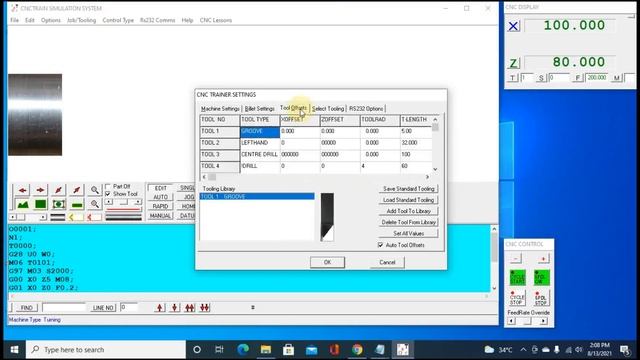This screenshot has width=640, height=360.
Task: Toggle the Show Tool checkbox
Action: pos(108,194)
